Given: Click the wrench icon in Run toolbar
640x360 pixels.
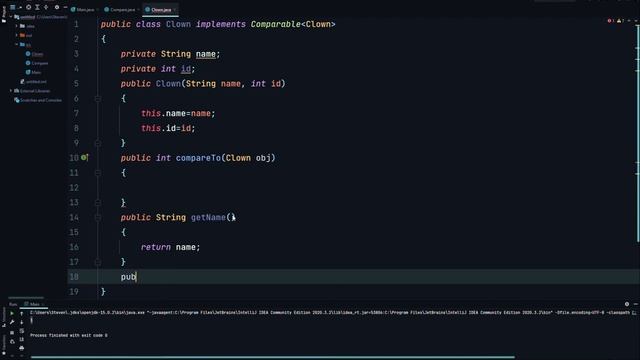Looking at the screenshot, I should (x=12, y=322).
